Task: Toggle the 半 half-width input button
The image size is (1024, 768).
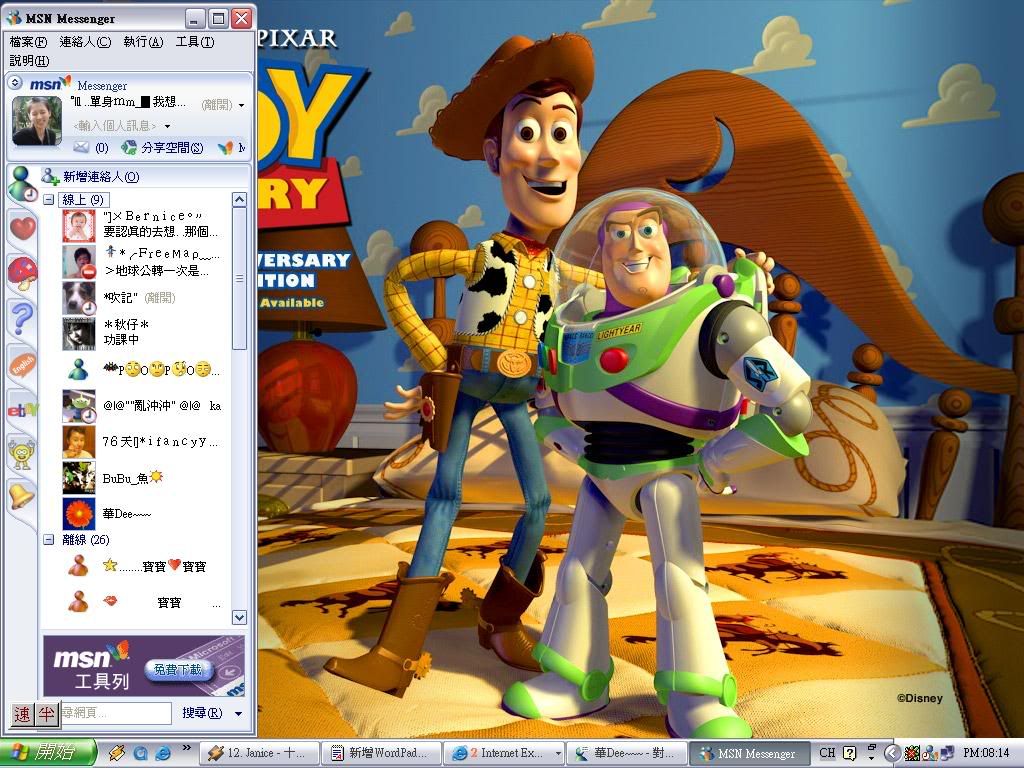Action: click(x=46, y=714)
